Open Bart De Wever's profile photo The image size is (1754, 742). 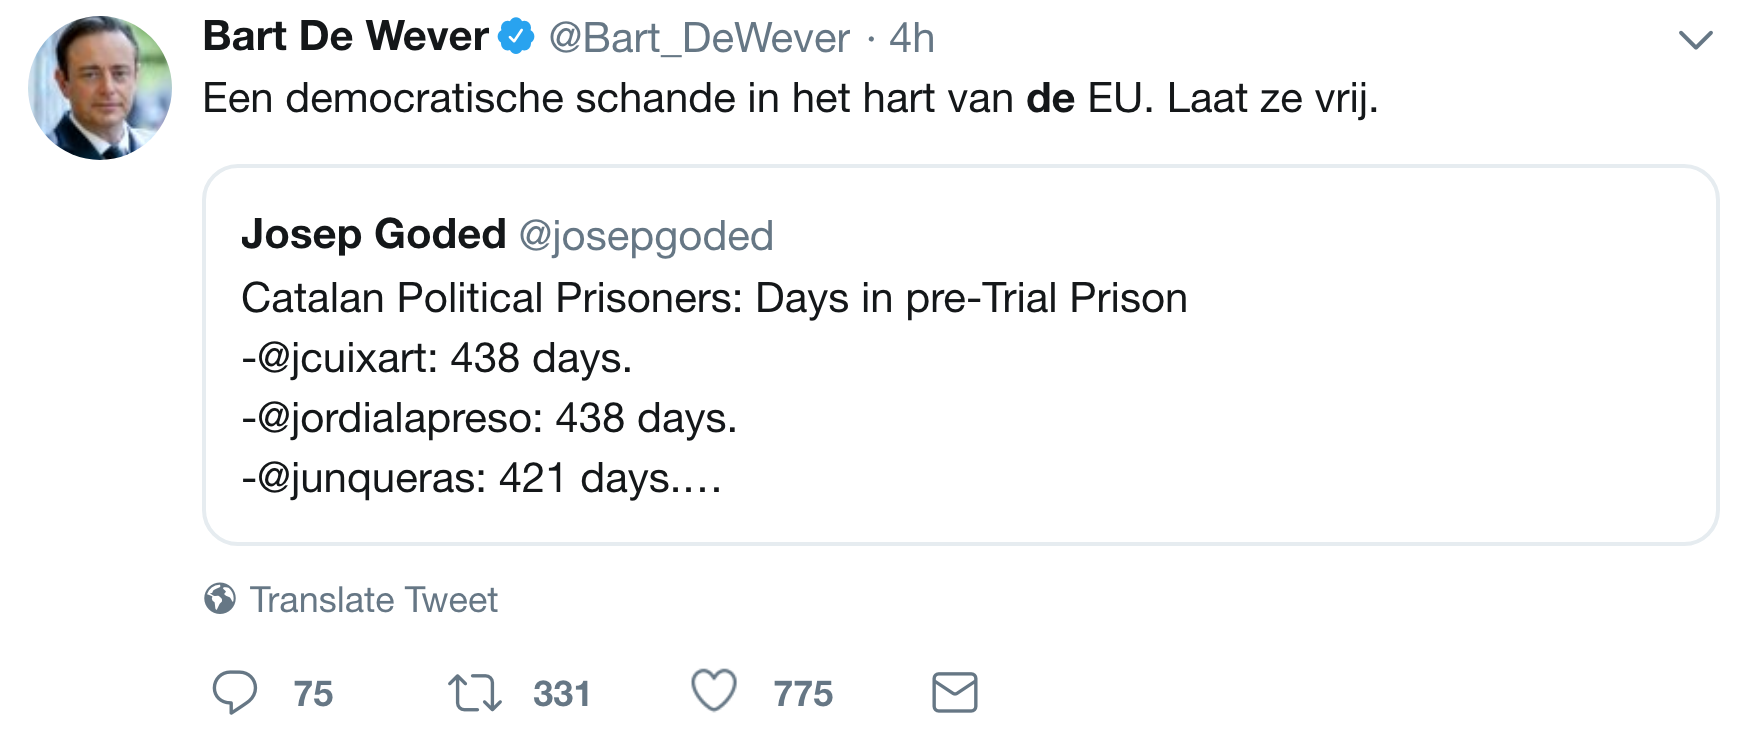pyautogui.click(x=100, y=88)
